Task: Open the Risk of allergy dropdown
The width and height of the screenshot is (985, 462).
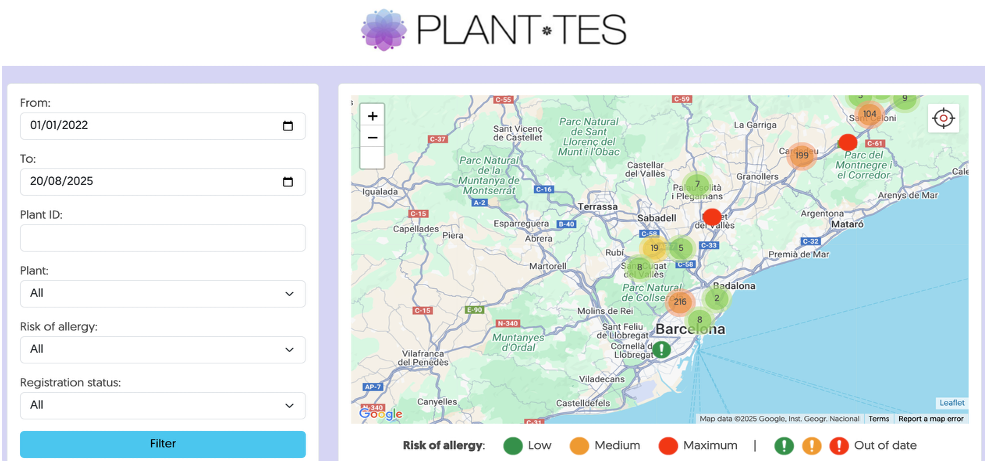Action: click(163, 350)
